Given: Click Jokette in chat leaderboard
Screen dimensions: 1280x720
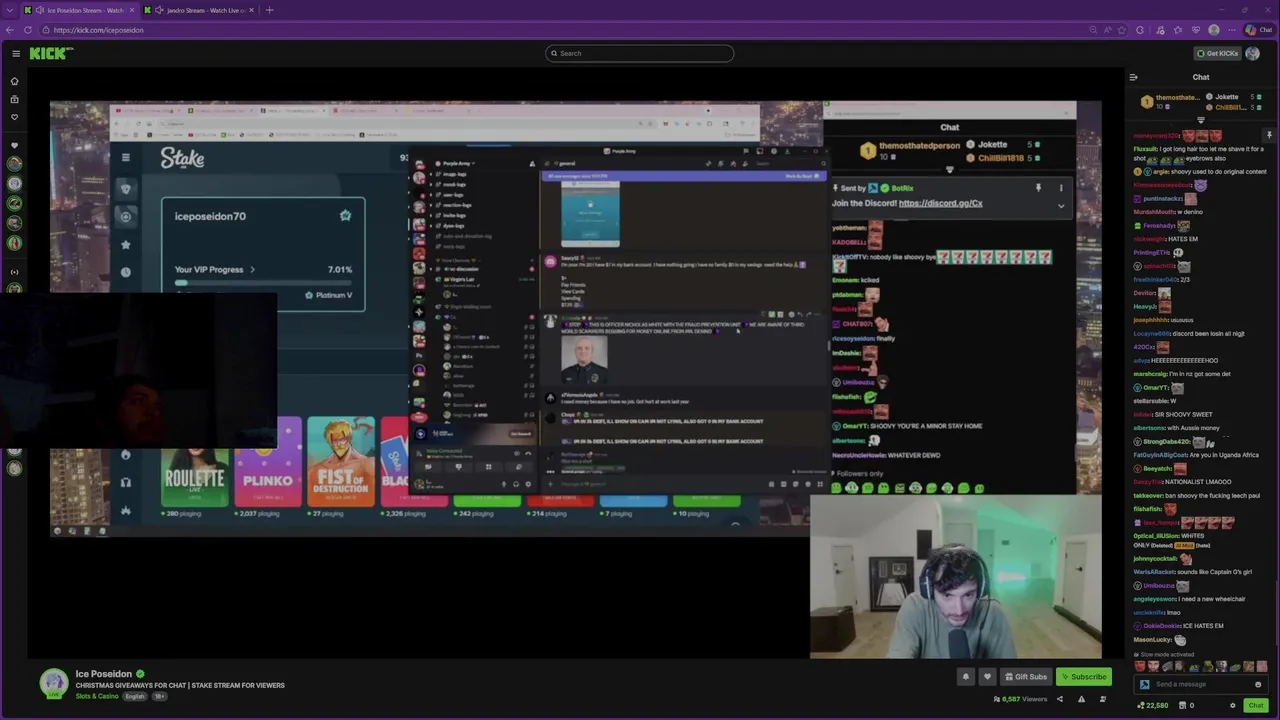Looking at the screenshot, I should (1226, 97).
